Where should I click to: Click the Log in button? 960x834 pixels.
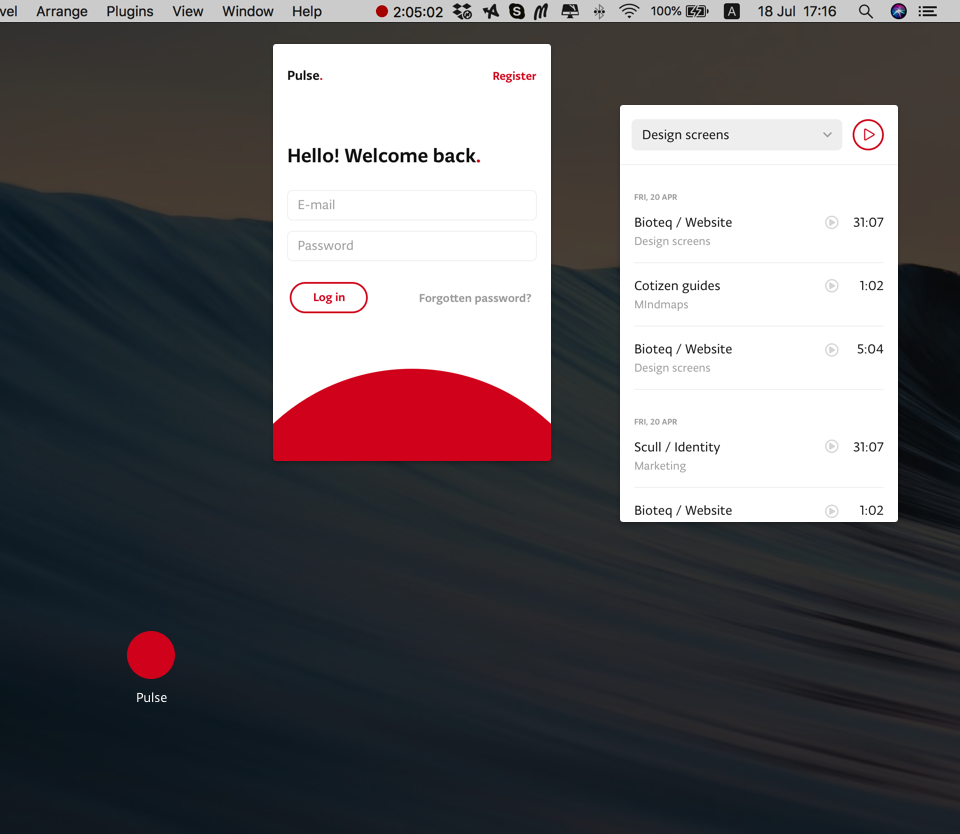tap(328, 298)
